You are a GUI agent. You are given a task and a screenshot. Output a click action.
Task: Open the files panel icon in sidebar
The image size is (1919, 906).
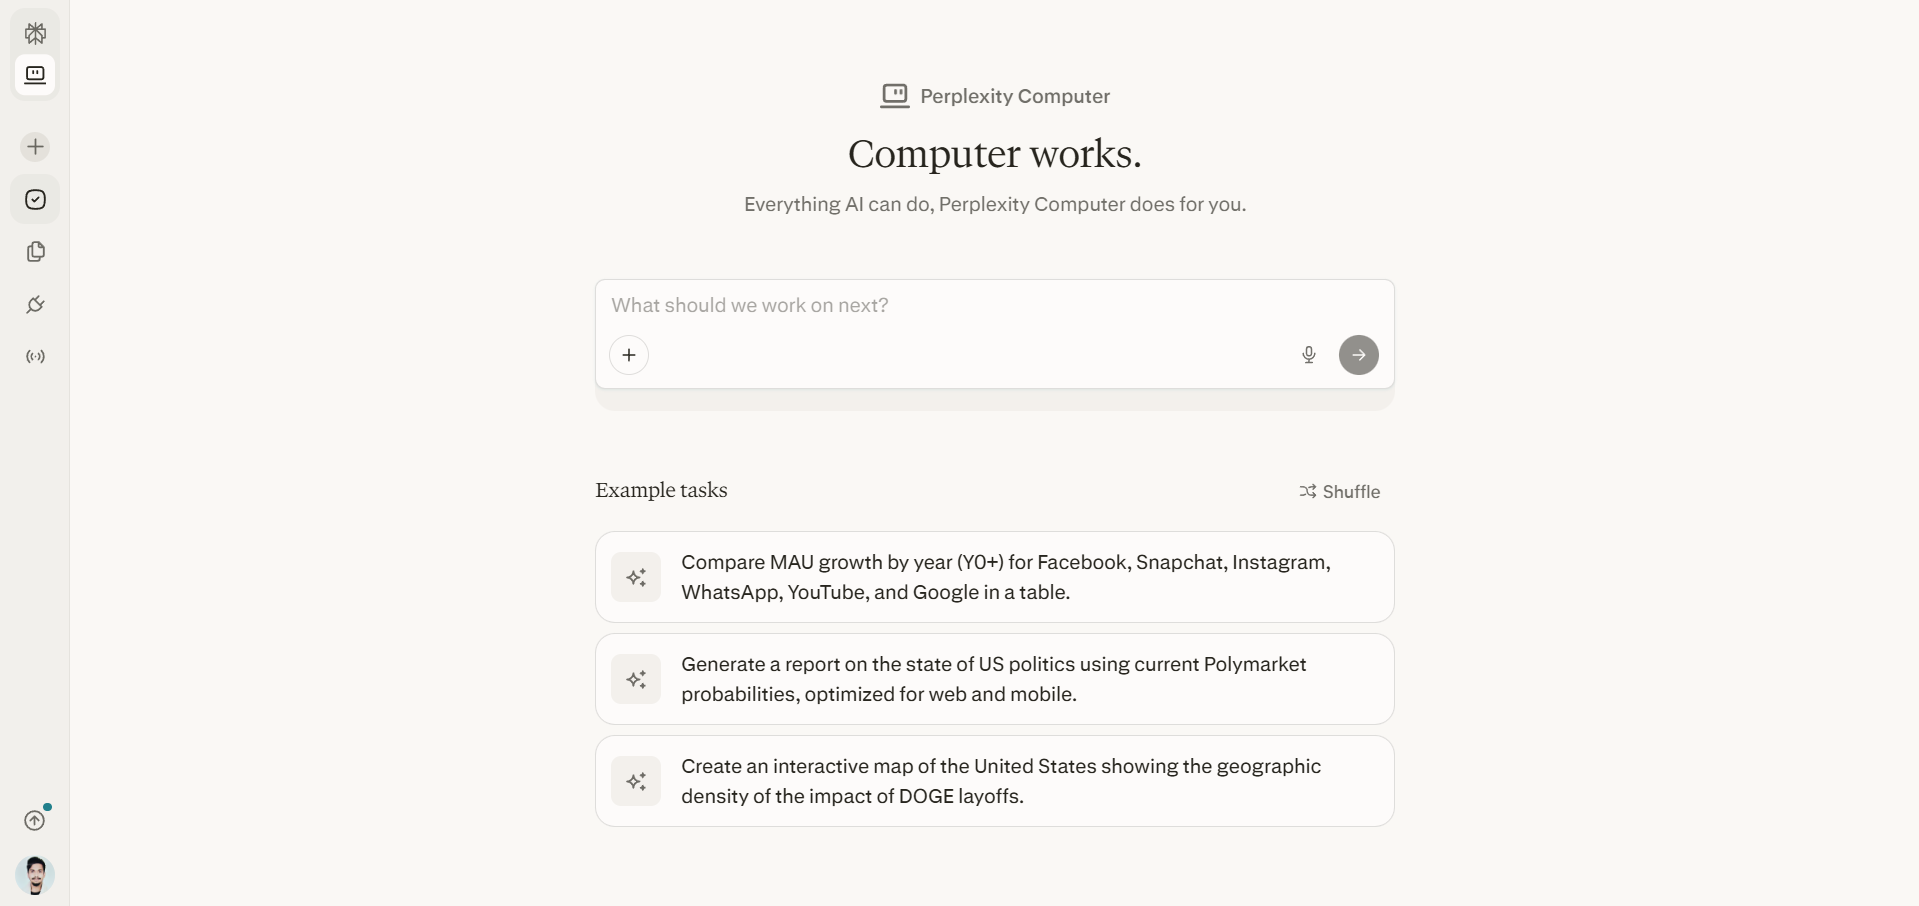(x=35, y=252)
